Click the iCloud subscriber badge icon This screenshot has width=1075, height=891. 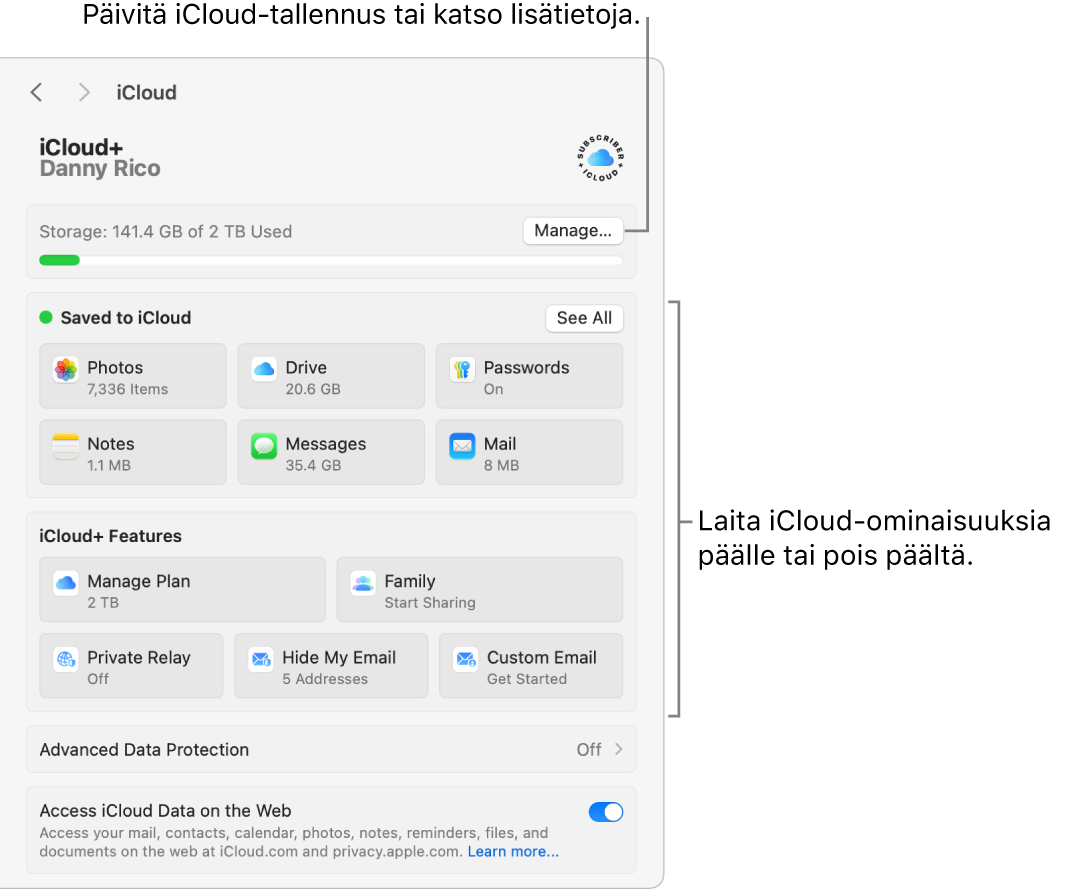(600, 158)
